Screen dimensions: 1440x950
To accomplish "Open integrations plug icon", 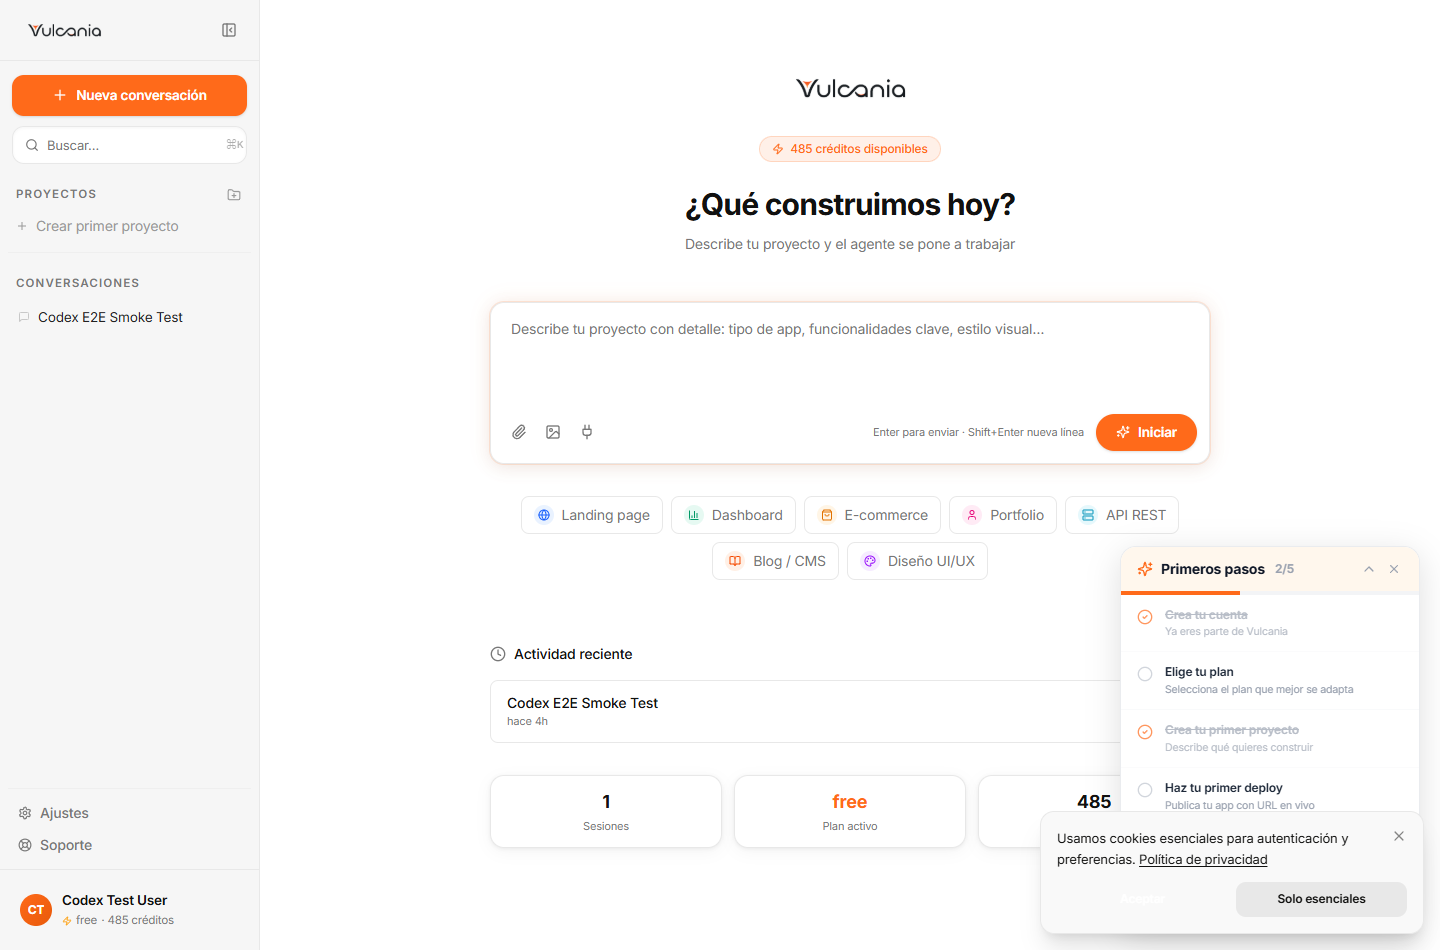I will click(587, 432).
